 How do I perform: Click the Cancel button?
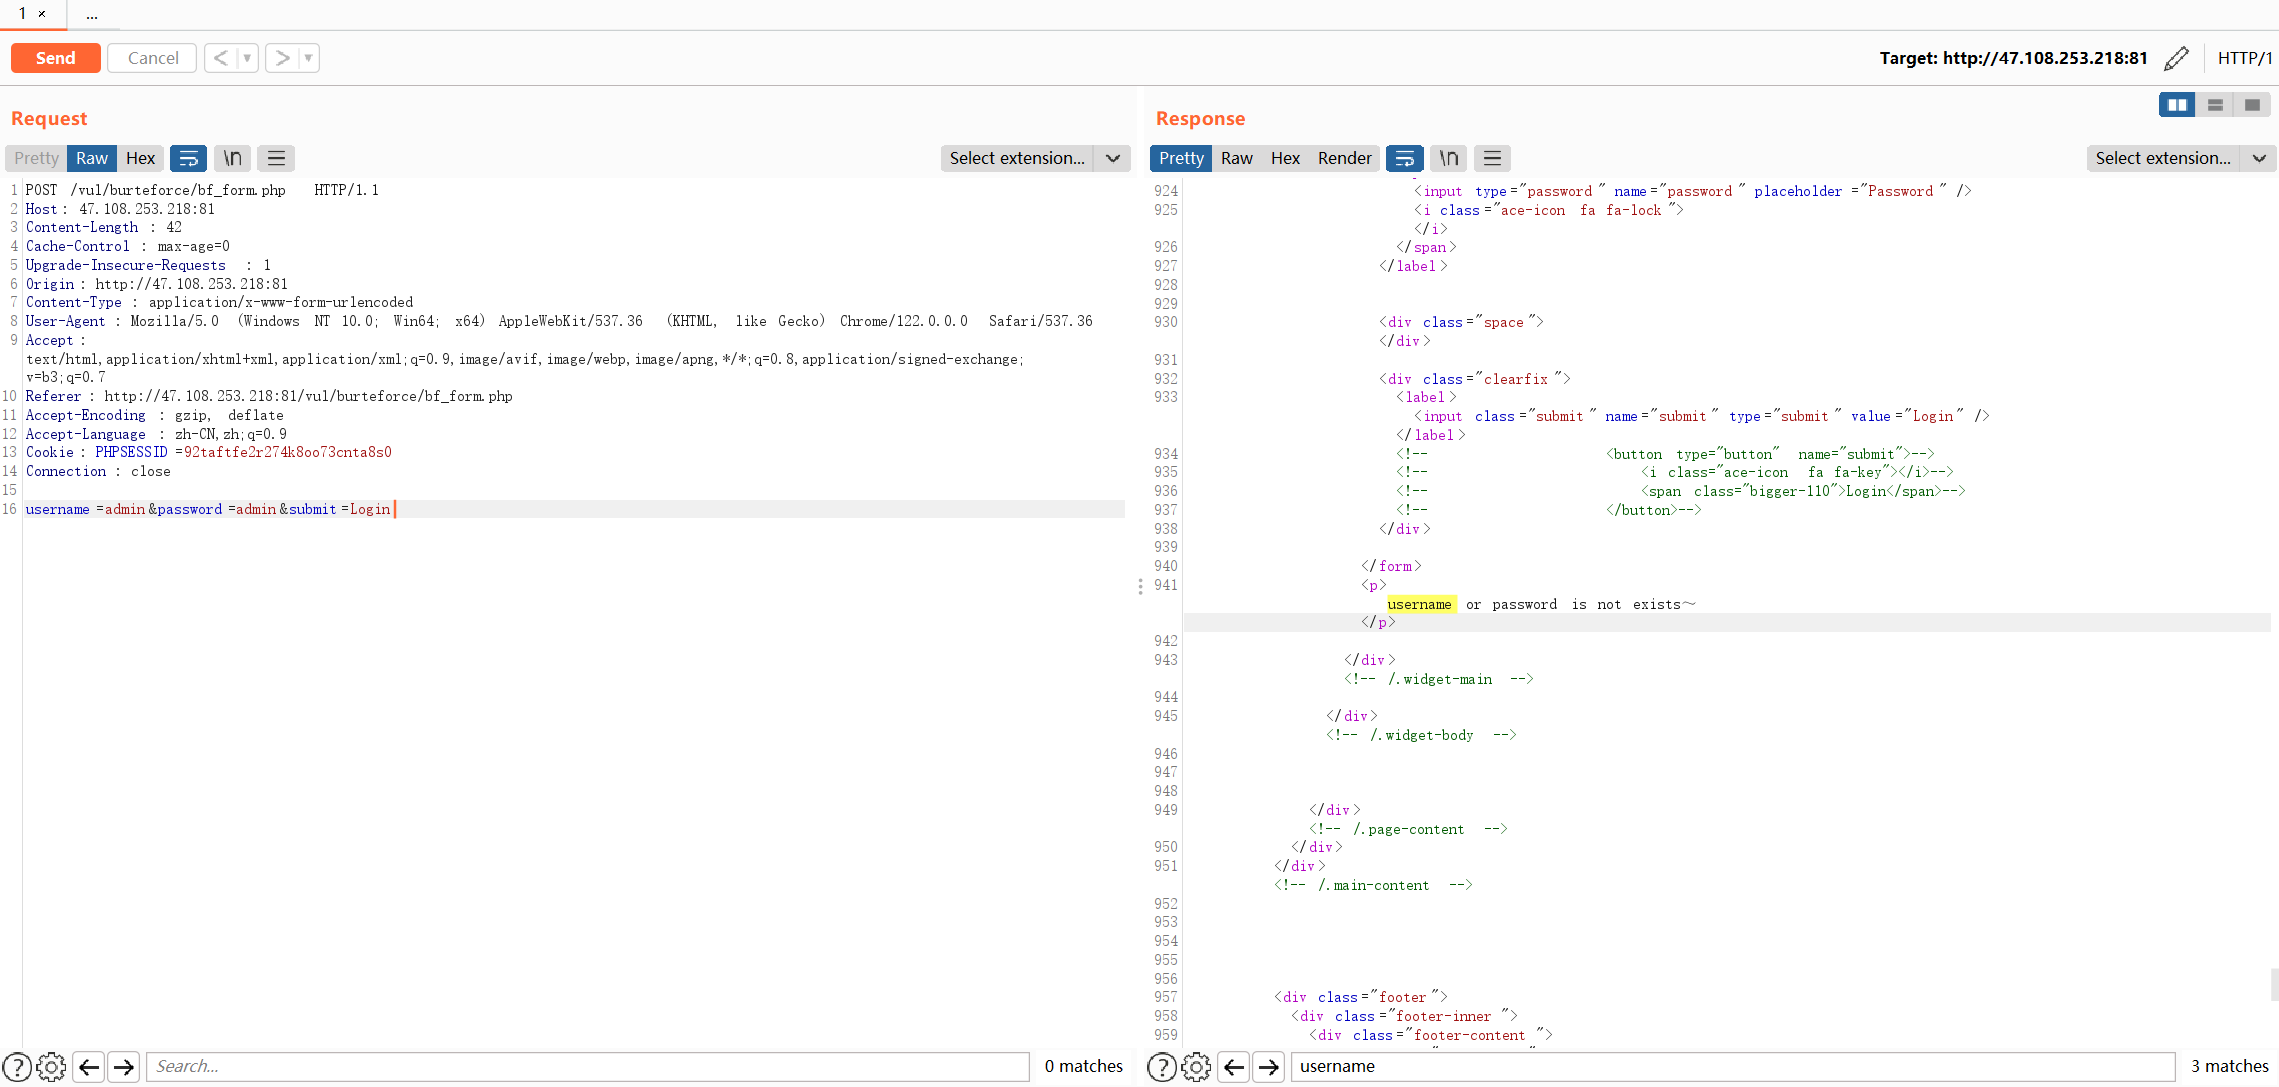pyautogui.click(x=153, y=58)
